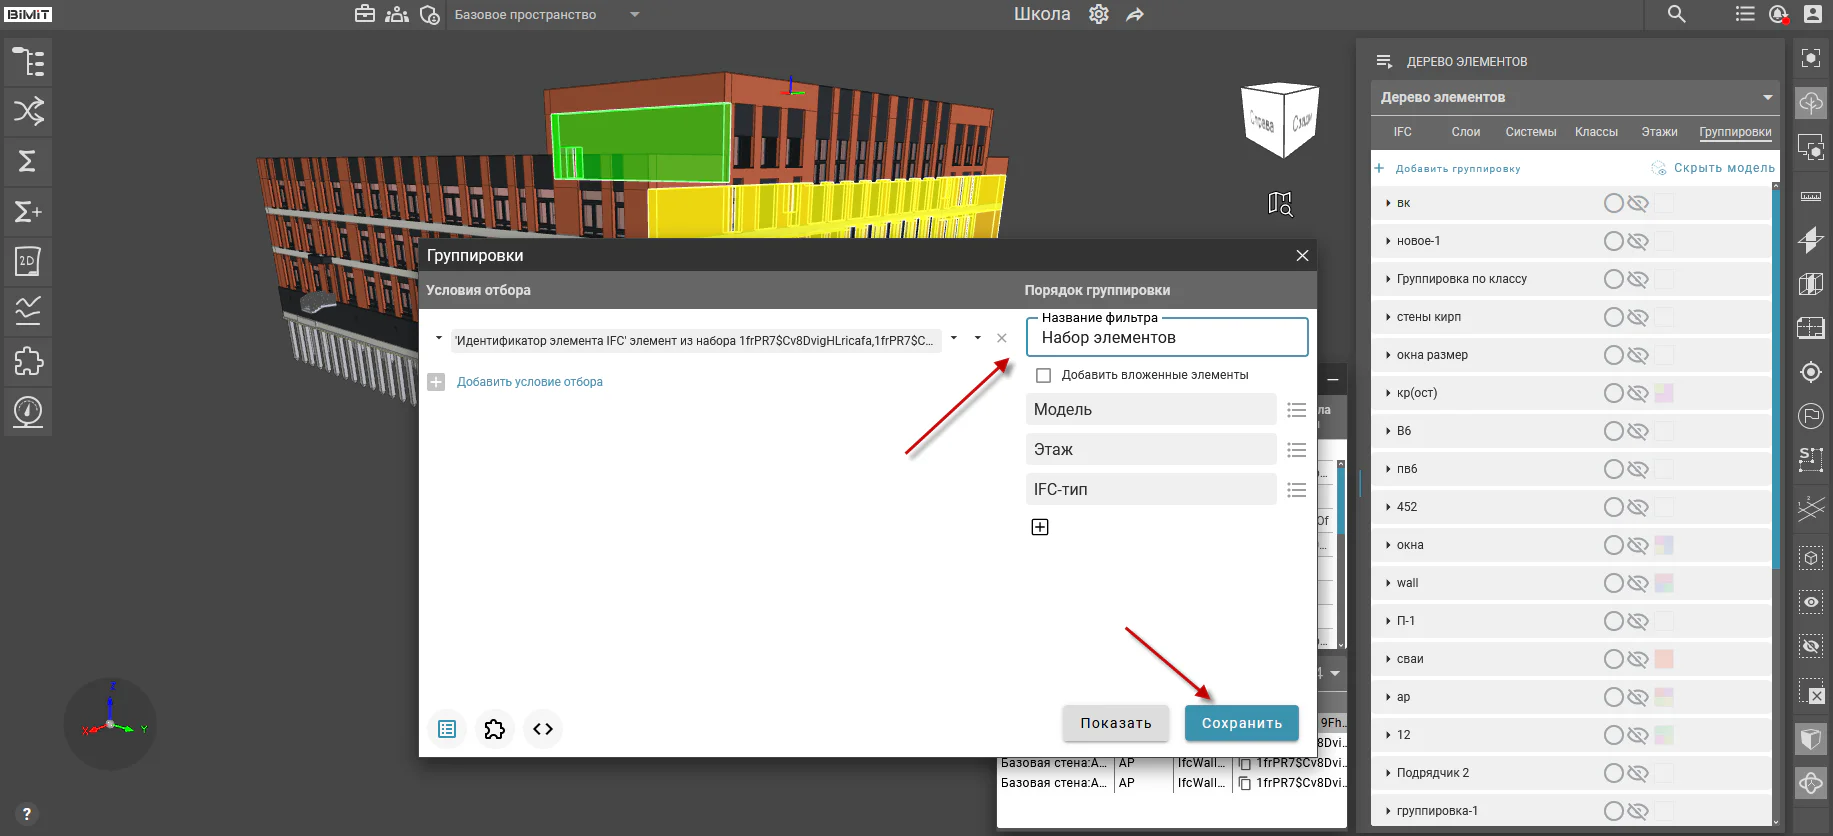Click the map search icon in viewport
Image resolution: width=1833 pixels, height=836 pixels.
pyautogui.click(x=1280, y=204)
